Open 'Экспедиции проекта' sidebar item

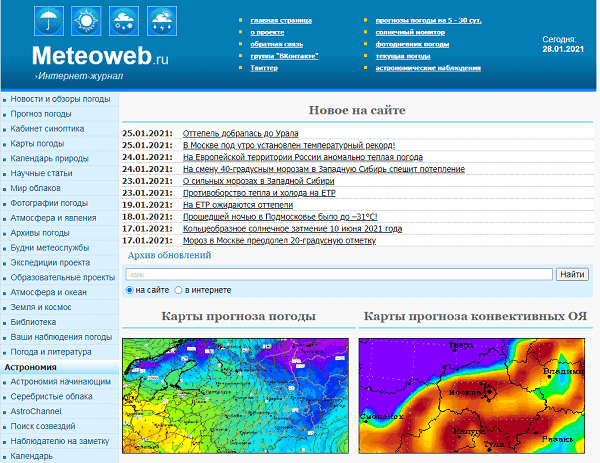click(x=50, y=263)
